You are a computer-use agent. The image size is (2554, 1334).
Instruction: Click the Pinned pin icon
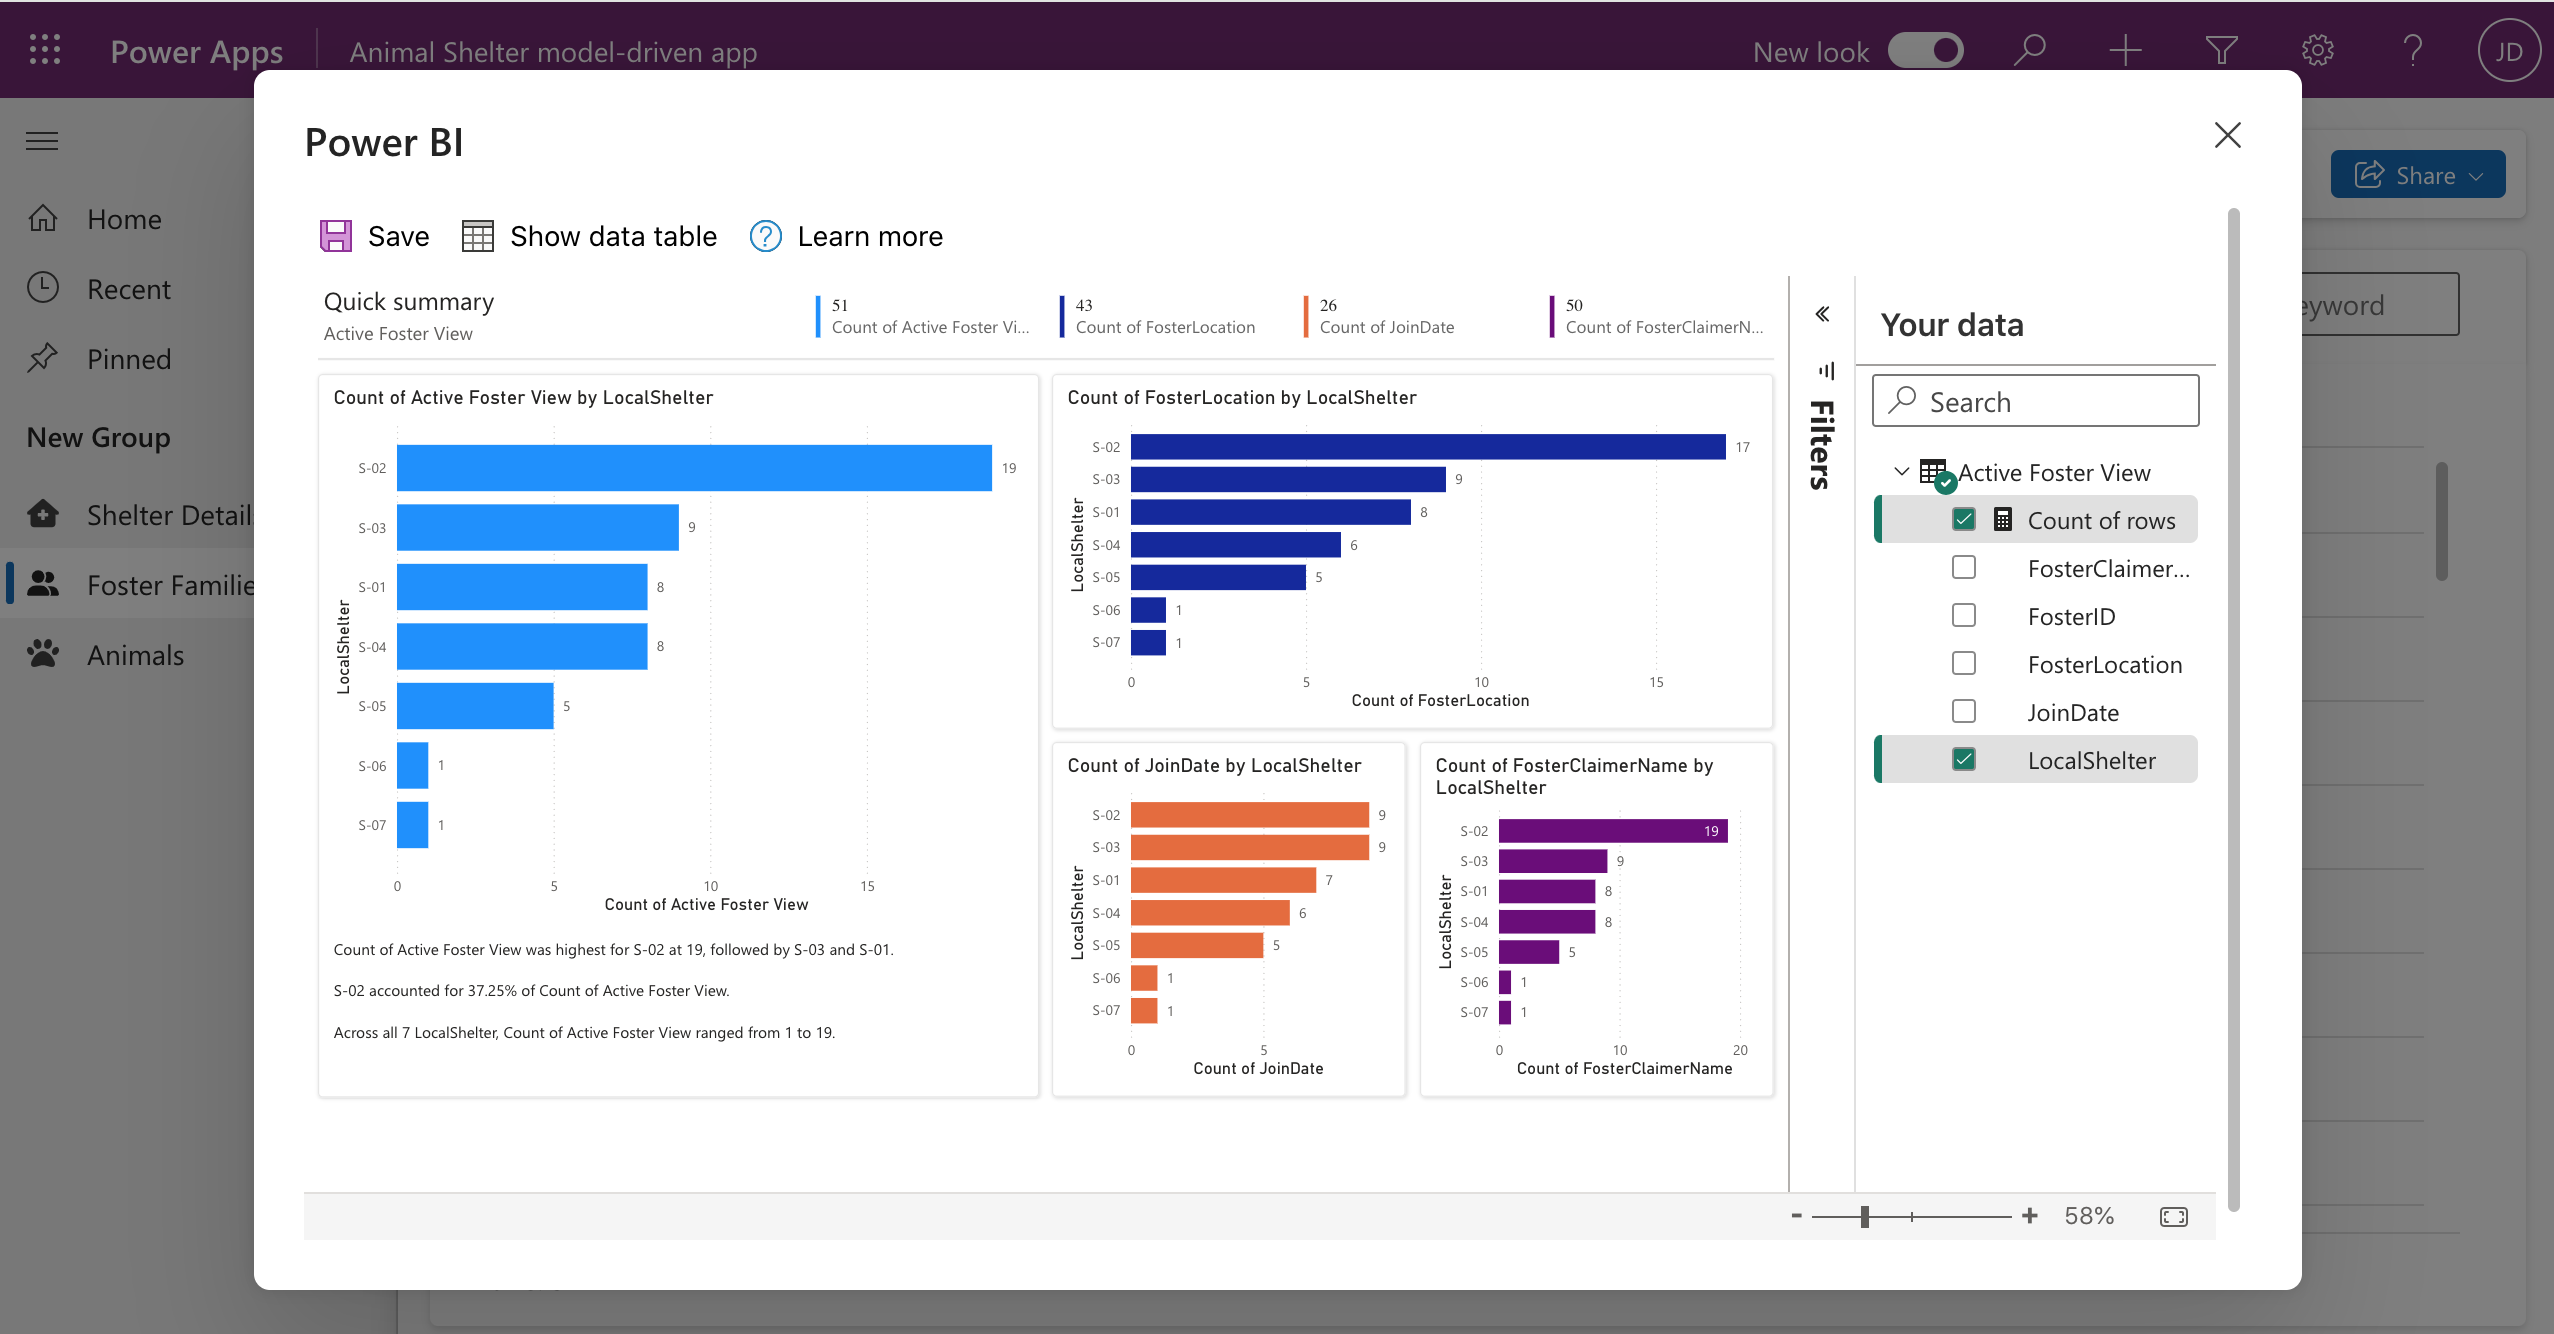[x=42, y=358]
